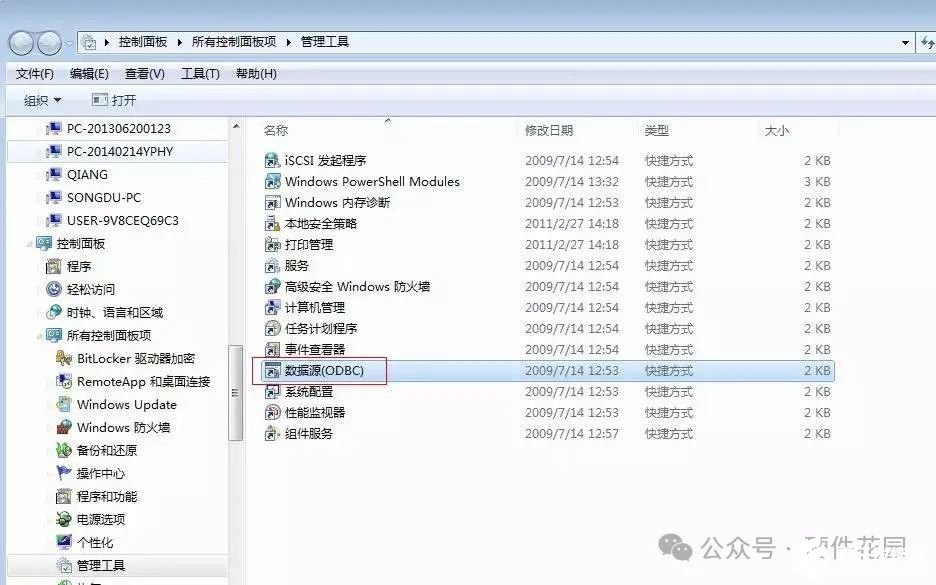Click the Back navigation button

(21, 42)
